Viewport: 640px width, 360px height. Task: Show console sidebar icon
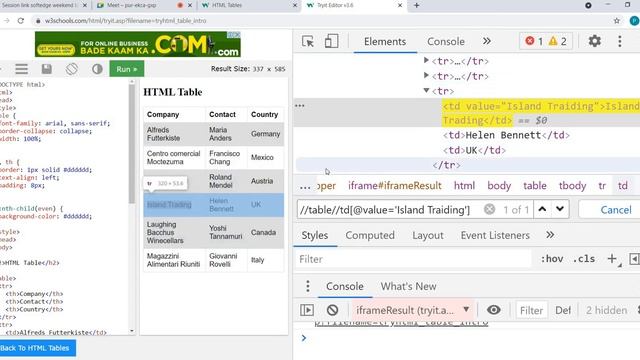(x=307, y=310)
